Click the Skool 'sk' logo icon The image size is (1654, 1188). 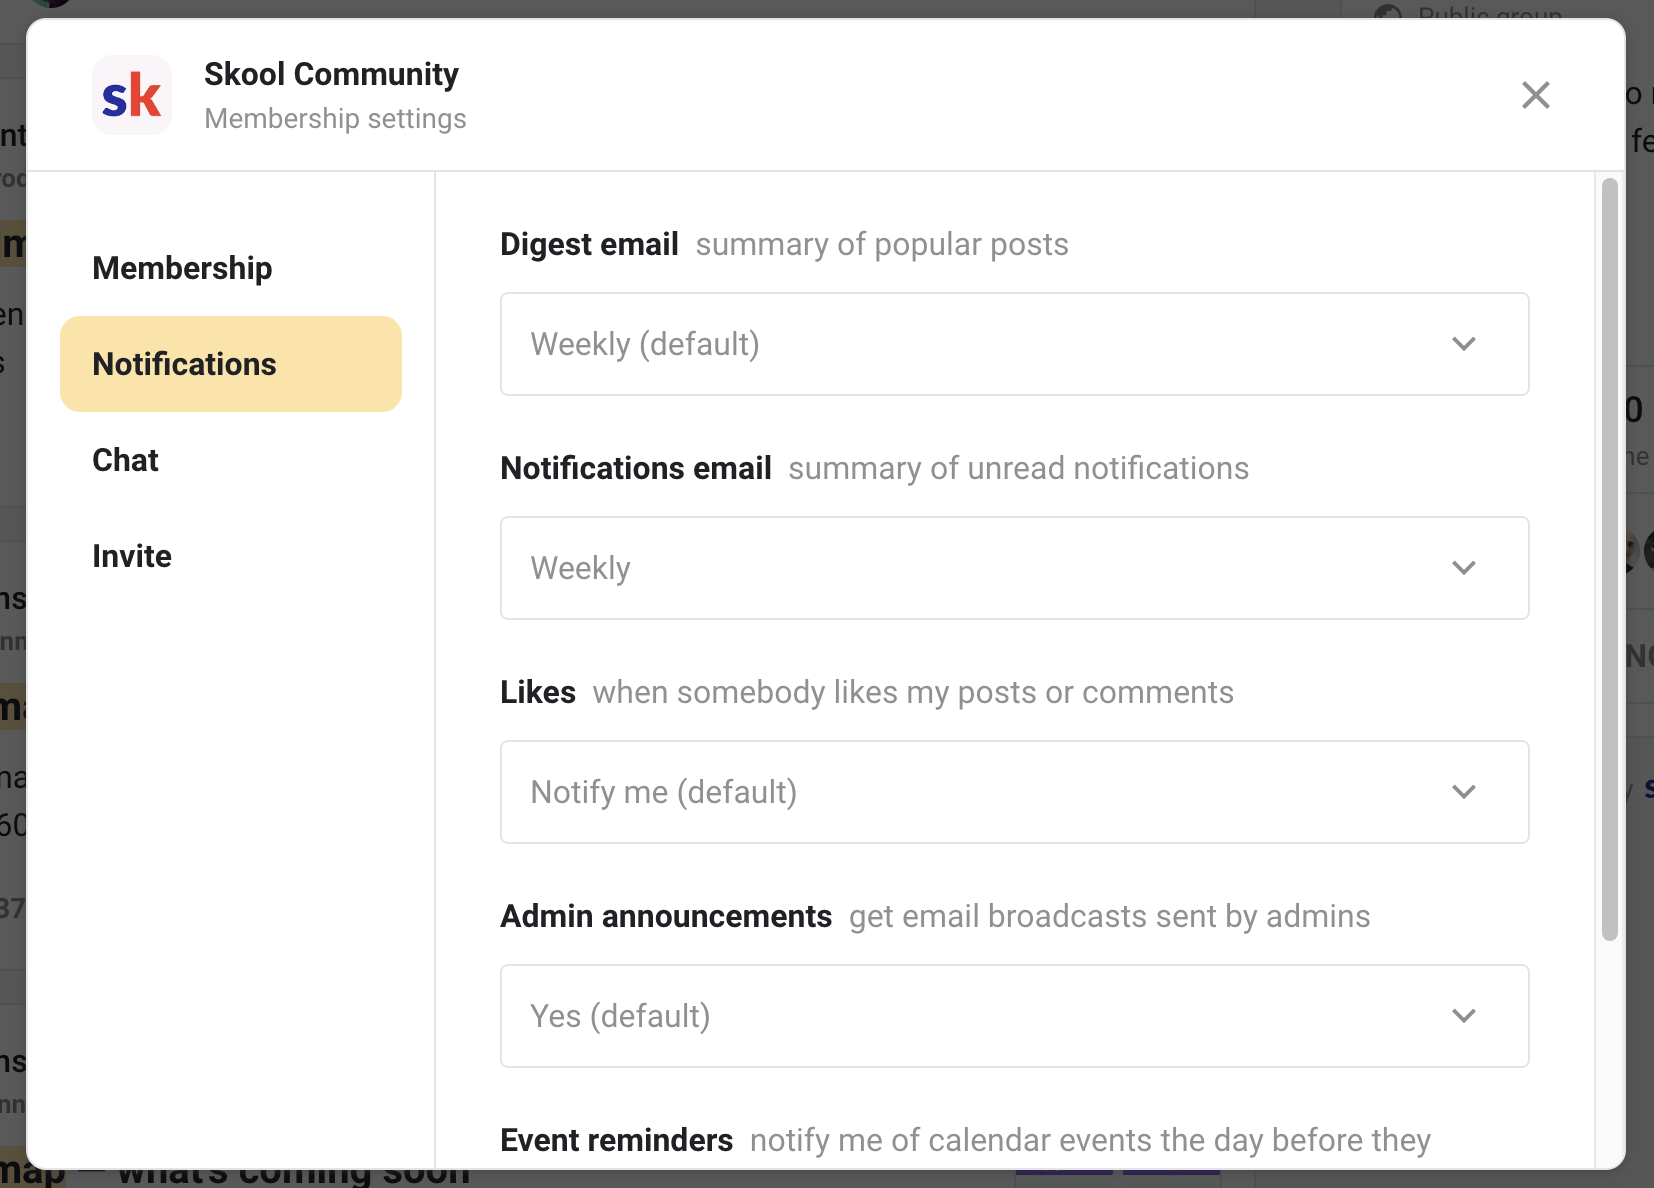(x=132, y=95)
